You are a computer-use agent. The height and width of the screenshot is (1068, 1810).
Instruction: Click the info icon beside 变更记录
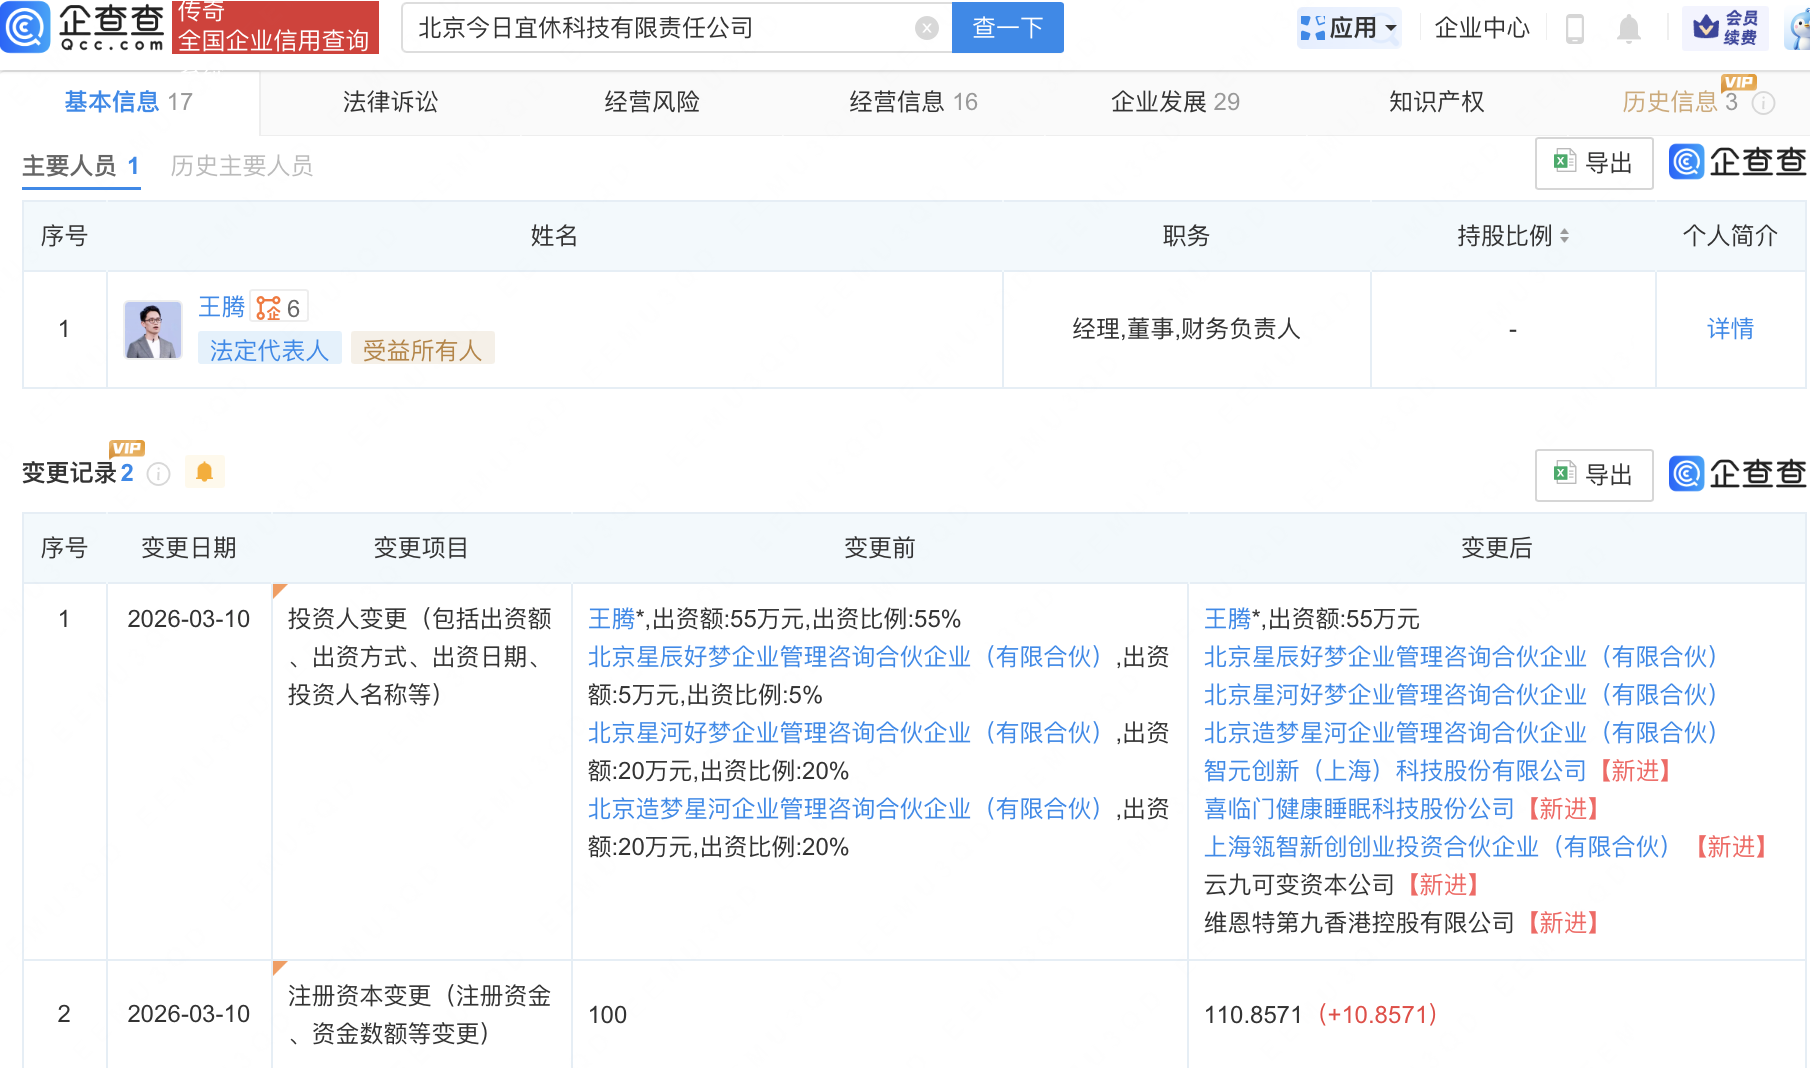pos(158,474)
